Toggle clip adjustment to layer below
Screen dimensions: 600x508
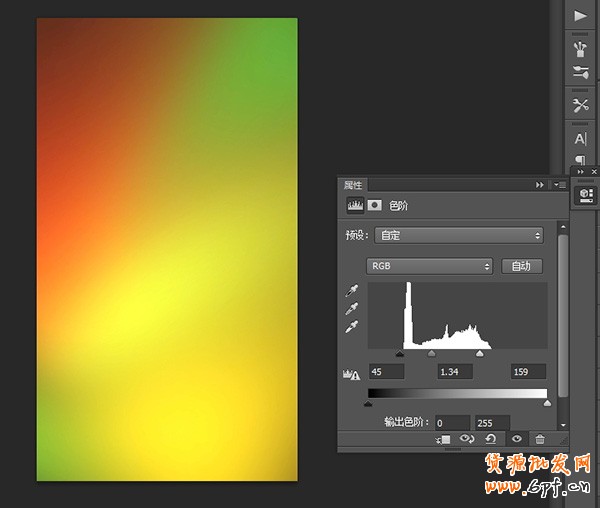pyautogui.click(x=444, y=438)
